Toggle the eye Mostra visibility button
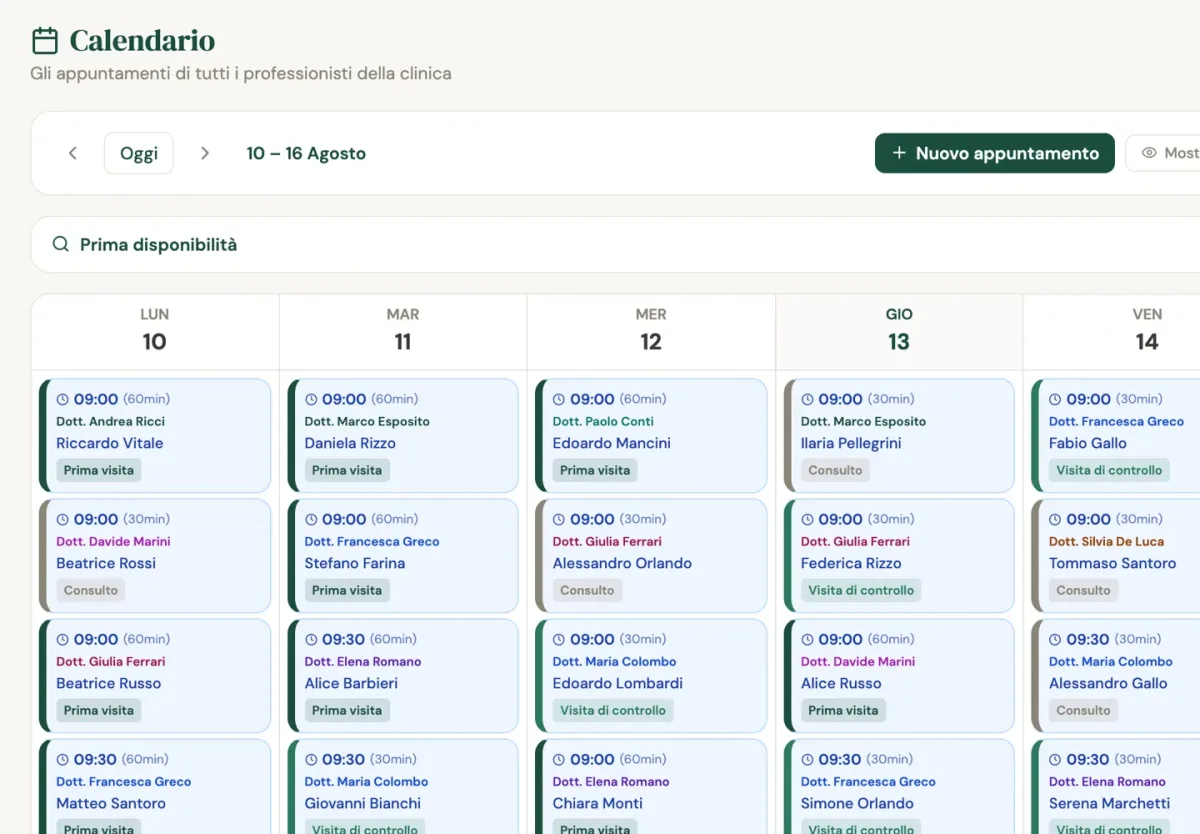Image resolution: width=1200 pixels, height=834 pixels. point(1163,153)
